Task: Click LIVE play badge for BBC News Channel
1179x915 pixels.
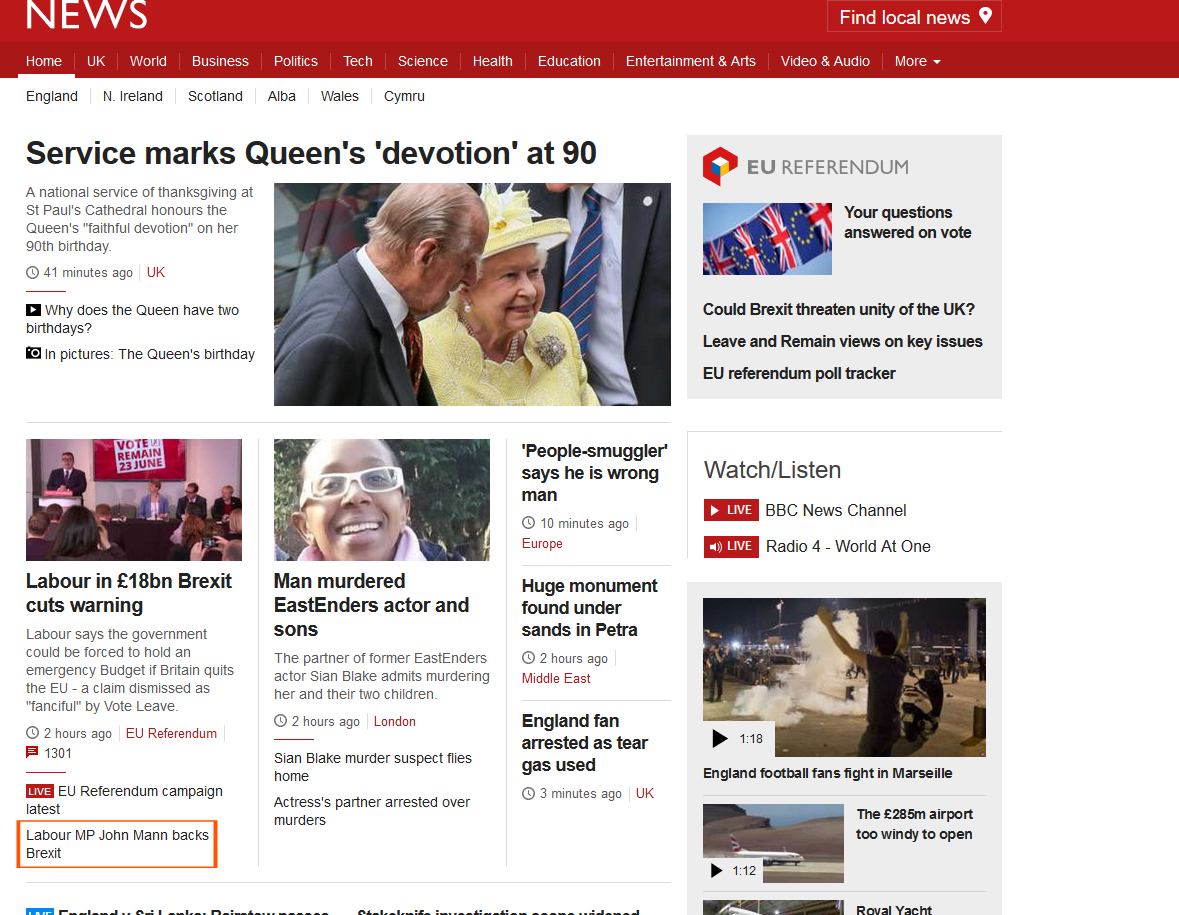Action: tap(731, 510)
